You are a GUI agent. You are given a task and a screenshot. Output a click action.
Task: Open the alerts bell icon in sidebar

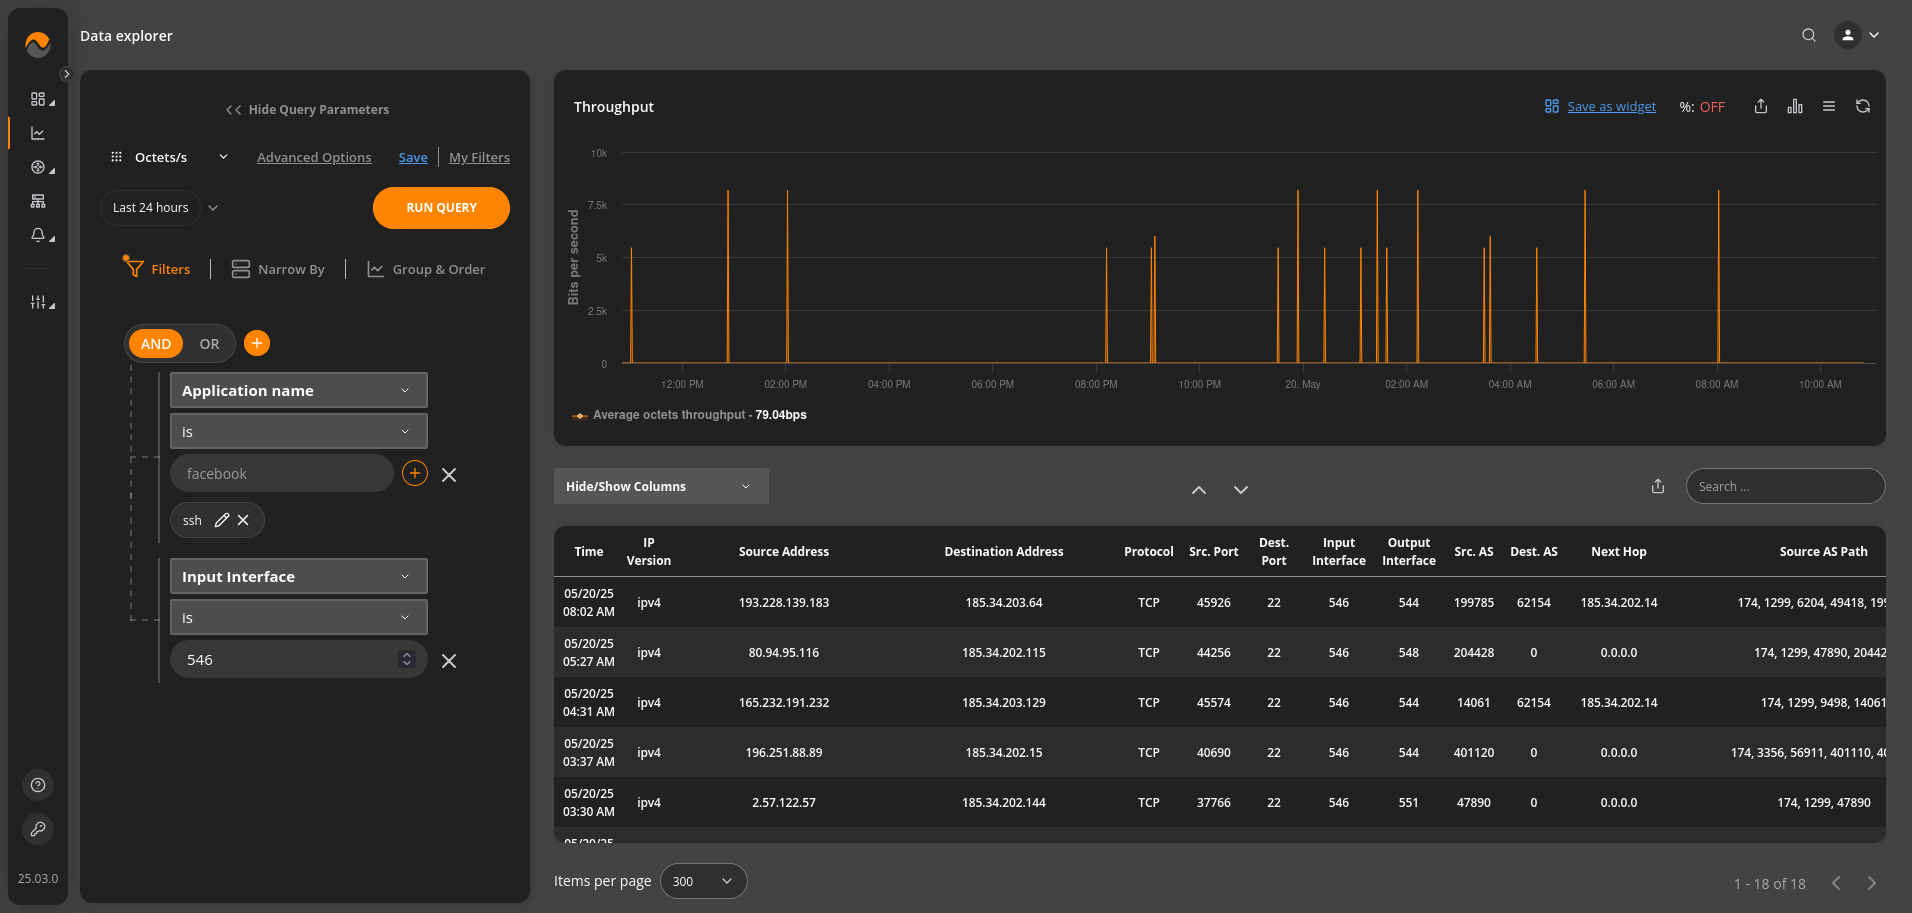pyautogui.click(x=38, y=235)
